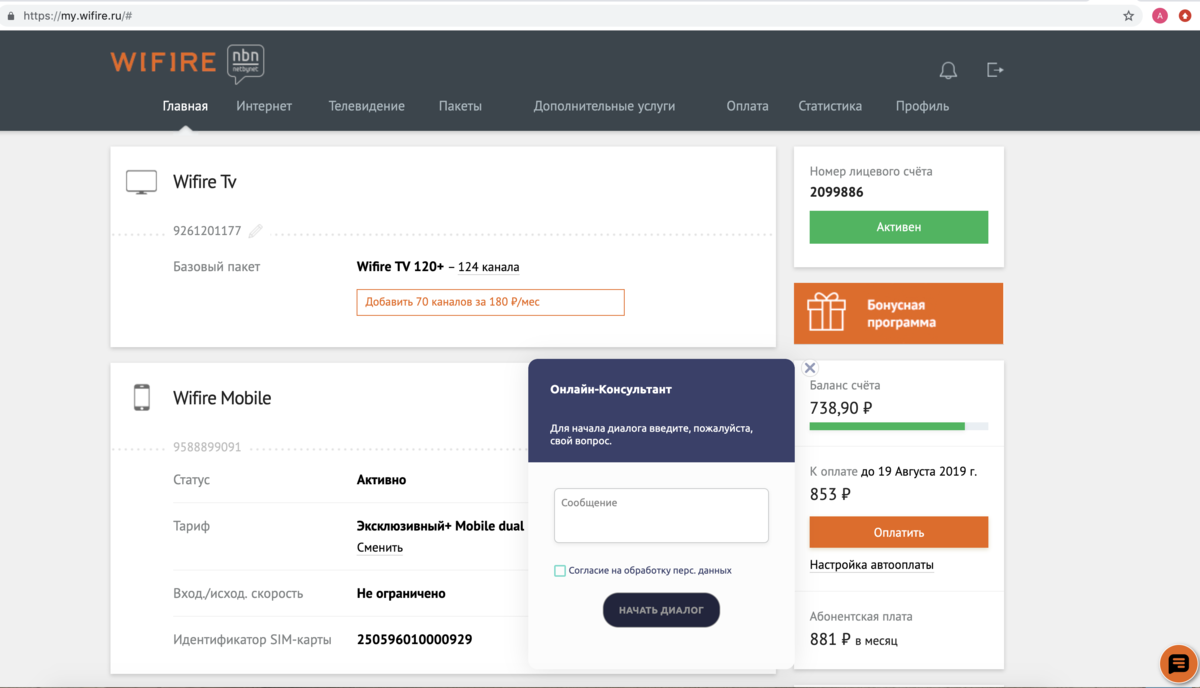The height and width of the screenshot is (688, 1200).
Task: Click mobile number 9588899091
Action: click(x=207, y=448)
